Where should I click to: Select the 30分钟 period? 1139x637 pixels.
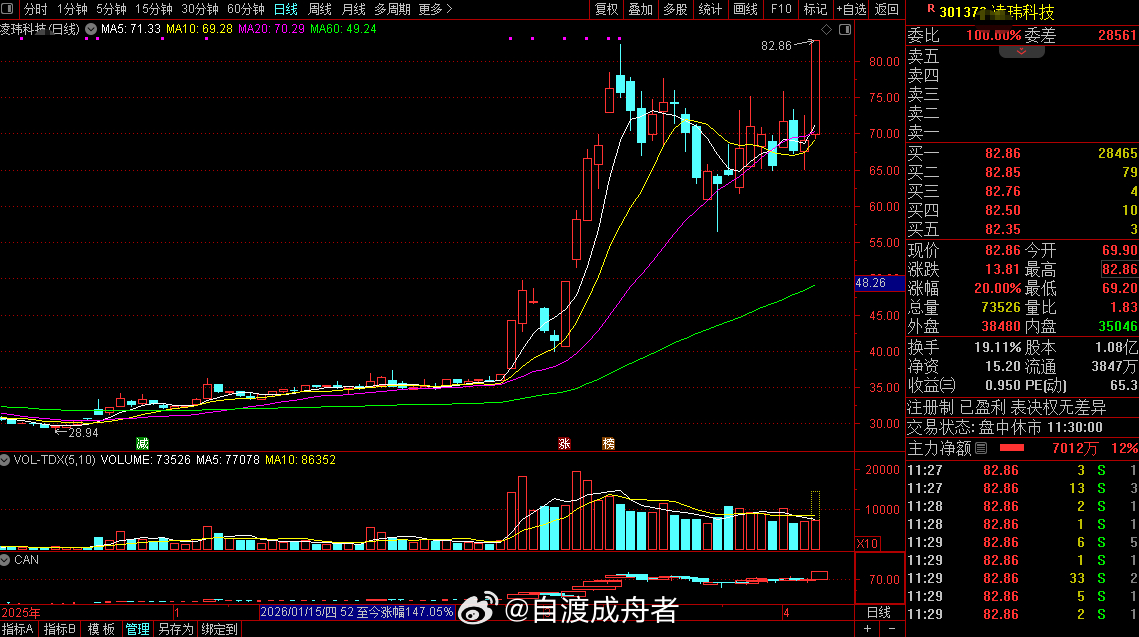pyautogui.click(x=200, y=9)
